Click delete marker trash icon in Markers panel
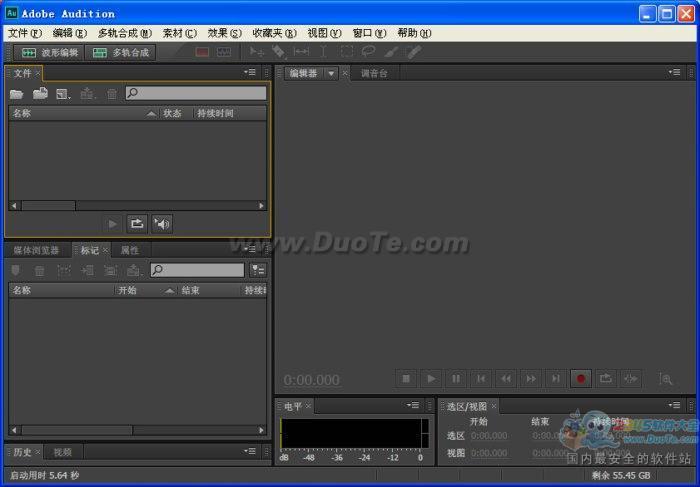This screenshot has width=700, height=487. coord(39,271)
